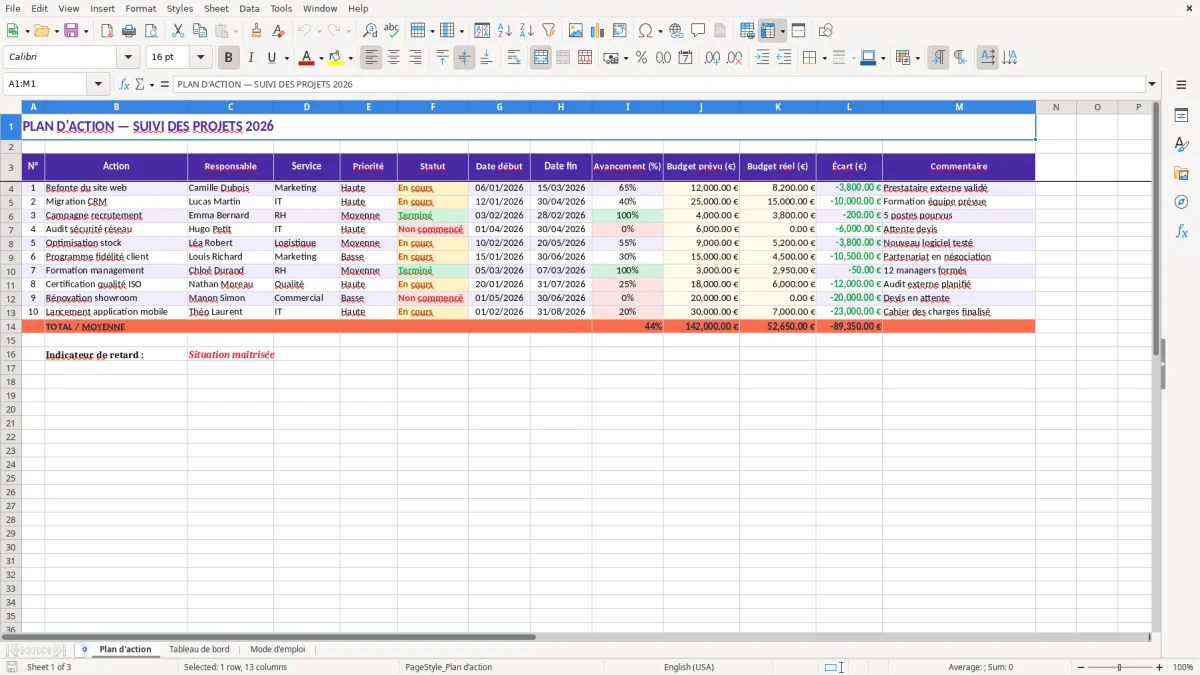Screen dimensions: 1200x675
Task: Apply red font color swatch
Action: click(x=307, y=58)
